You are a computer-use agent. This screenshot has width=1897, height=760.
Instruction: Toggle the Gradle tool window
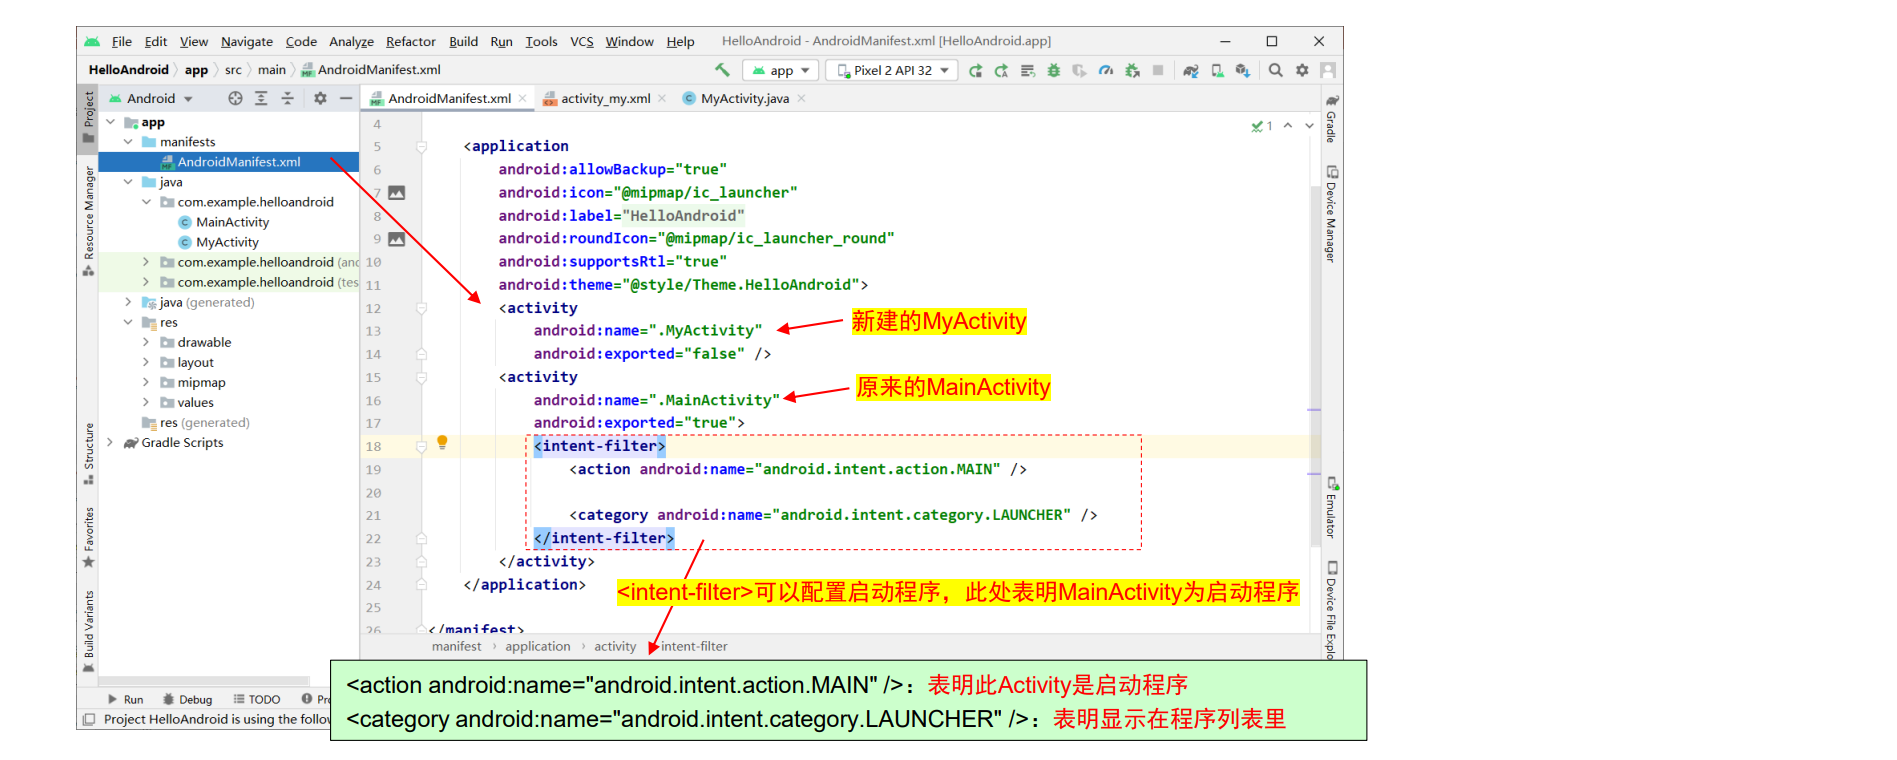(x=1332, y=119)
